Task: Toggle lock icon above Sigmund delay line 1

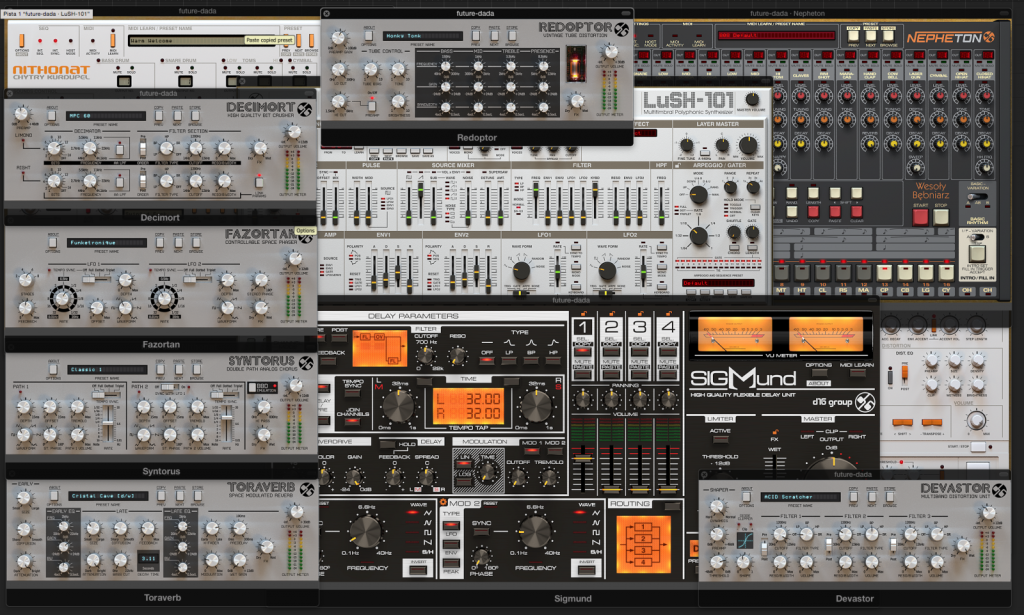Action: pos(583,314)
